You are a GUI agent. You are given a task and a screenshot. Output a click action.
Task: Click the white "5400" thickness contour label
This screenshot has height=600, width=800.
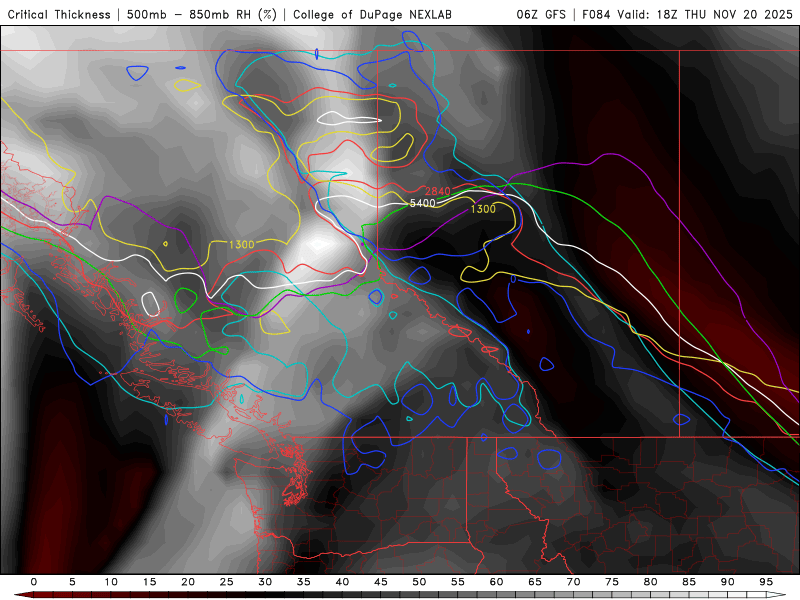(422, 204)
